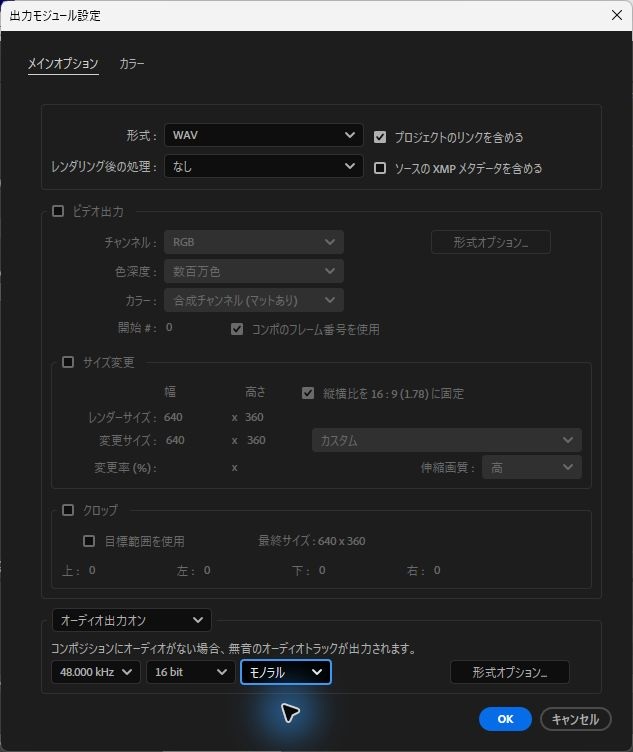633x752 pixels.
Task: Open the オーディオ出力オン dropdown
Action: coord(131,620)
